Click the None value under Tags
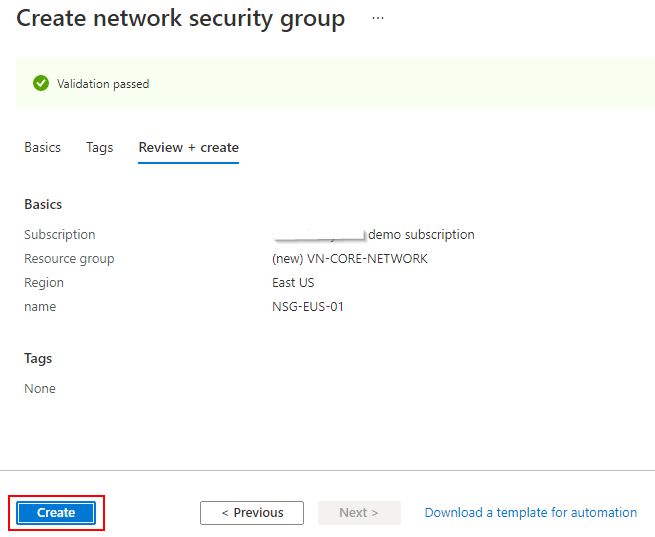This screenshot has height=537, width=655. click(40, 388)
